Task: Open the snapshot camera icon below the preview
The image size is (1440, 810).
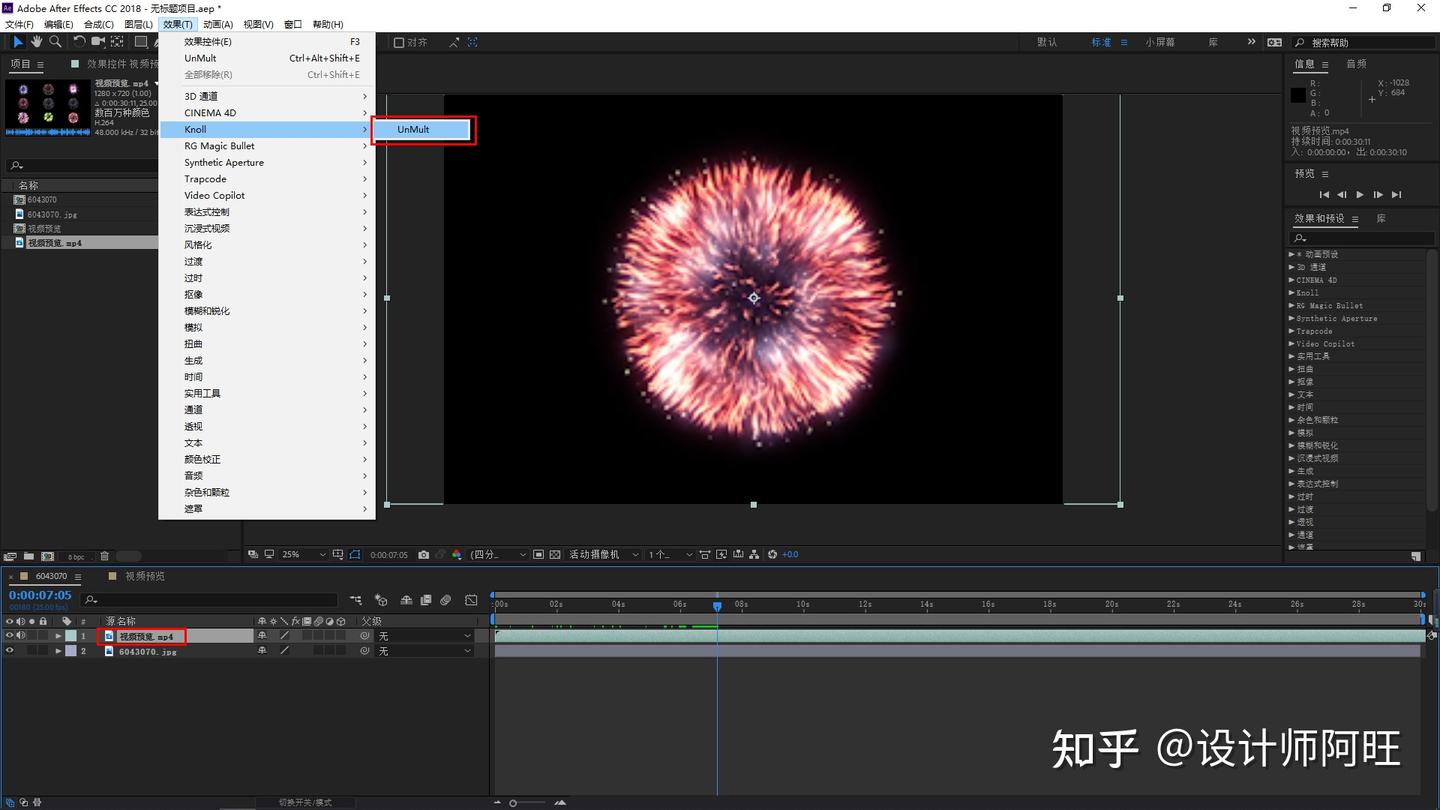Action: 424,554
